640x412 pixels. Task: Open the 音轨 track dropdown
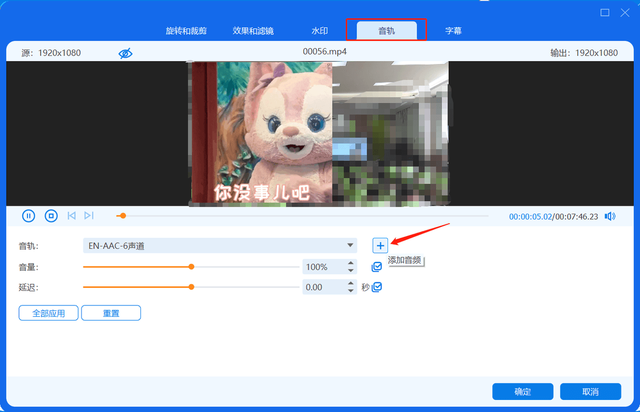220,246
